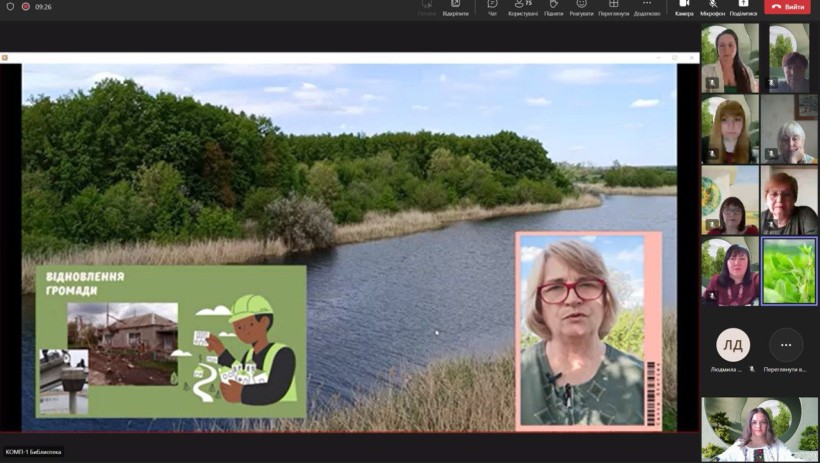Select the tile with framed wall picture
Screen dimensions: 820x463
789,129
